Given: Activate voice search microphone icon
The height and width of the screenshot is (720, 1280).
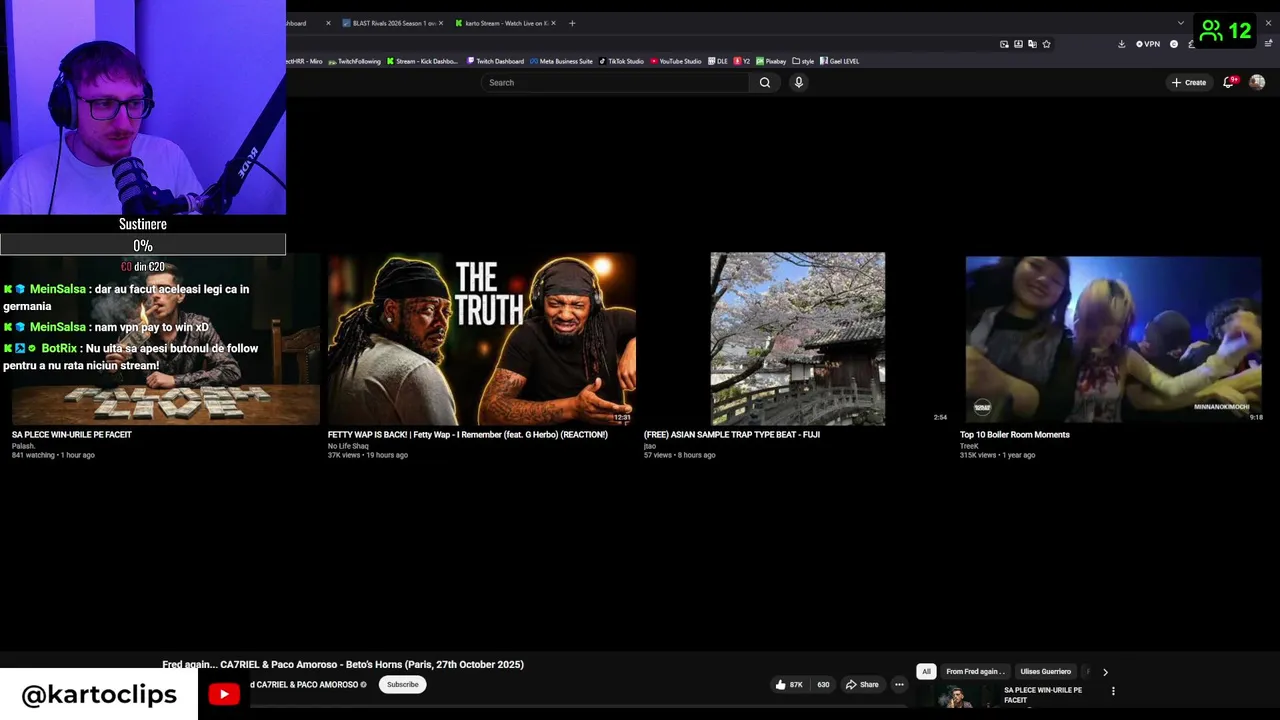Looking at the screenshot, I should (x=798, y=82).
